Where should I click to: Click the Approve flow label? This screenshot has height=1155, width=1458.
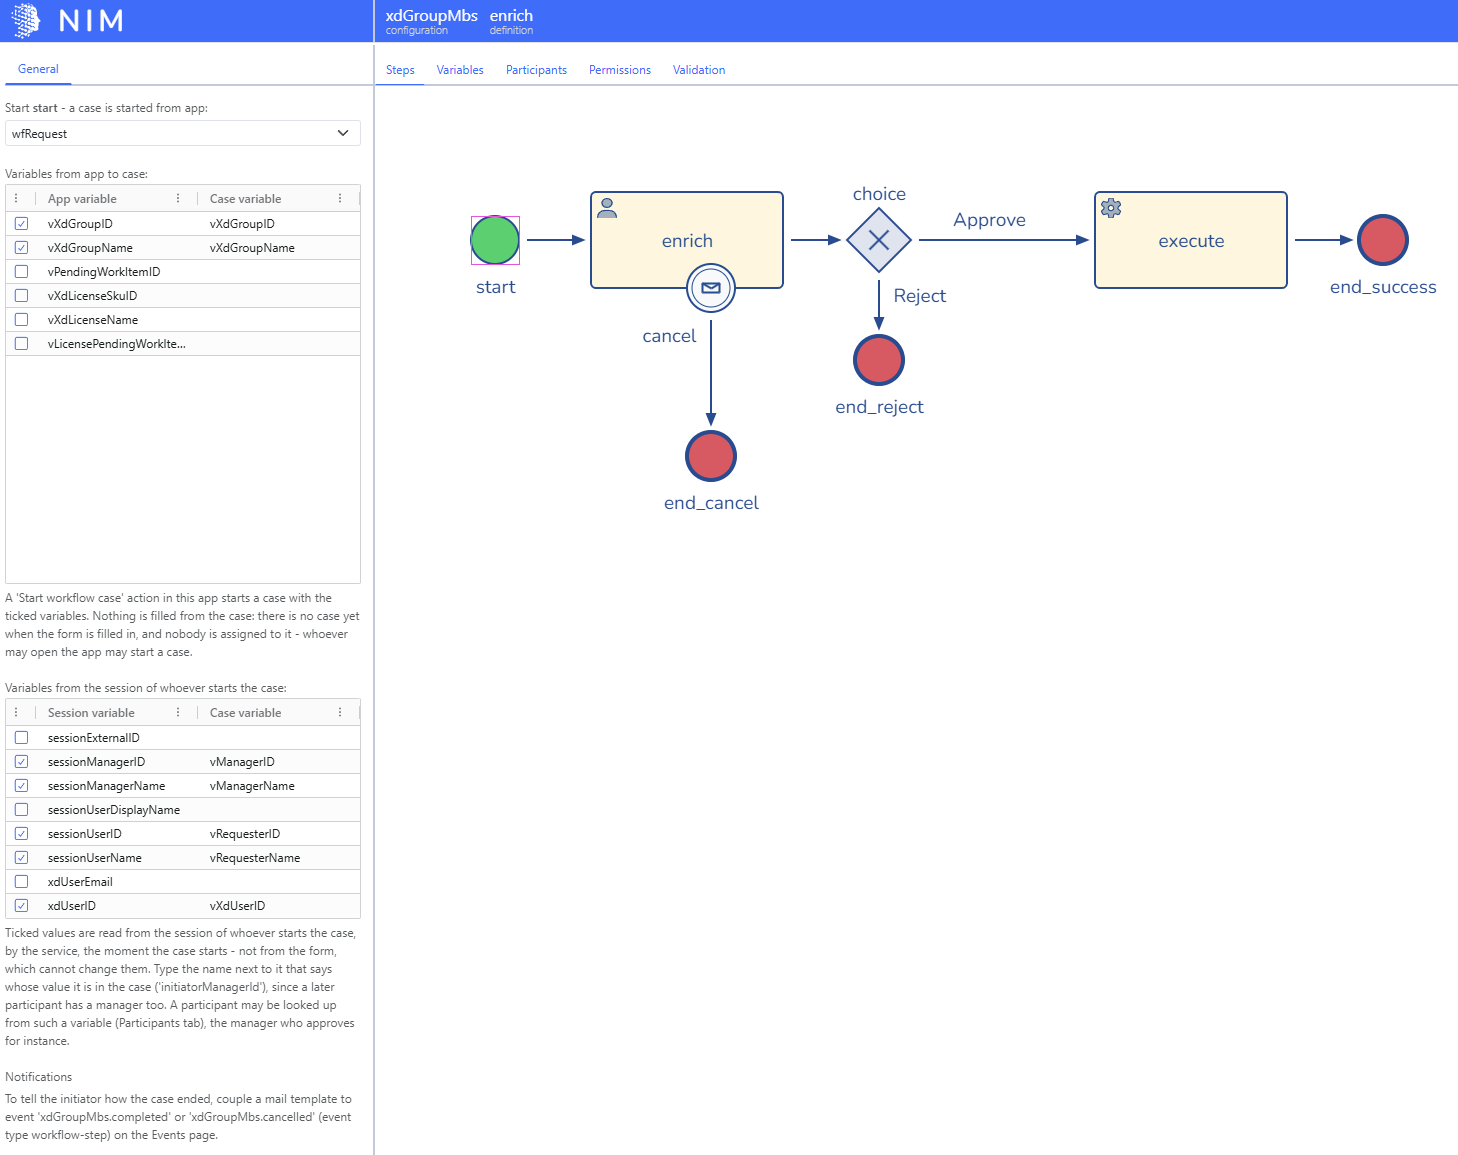pyautogui.click(x=990, y=220)
